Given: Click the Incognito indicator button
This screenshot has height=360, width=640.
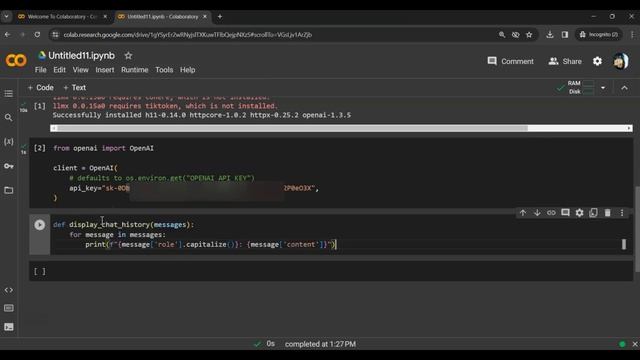Looking at the screenshot, I should click(x=599, y=35).
